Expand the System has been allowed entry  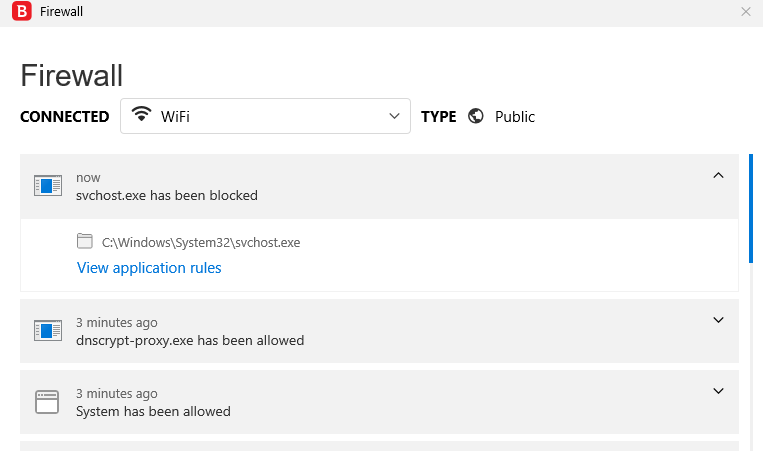(x=717, y=392)
